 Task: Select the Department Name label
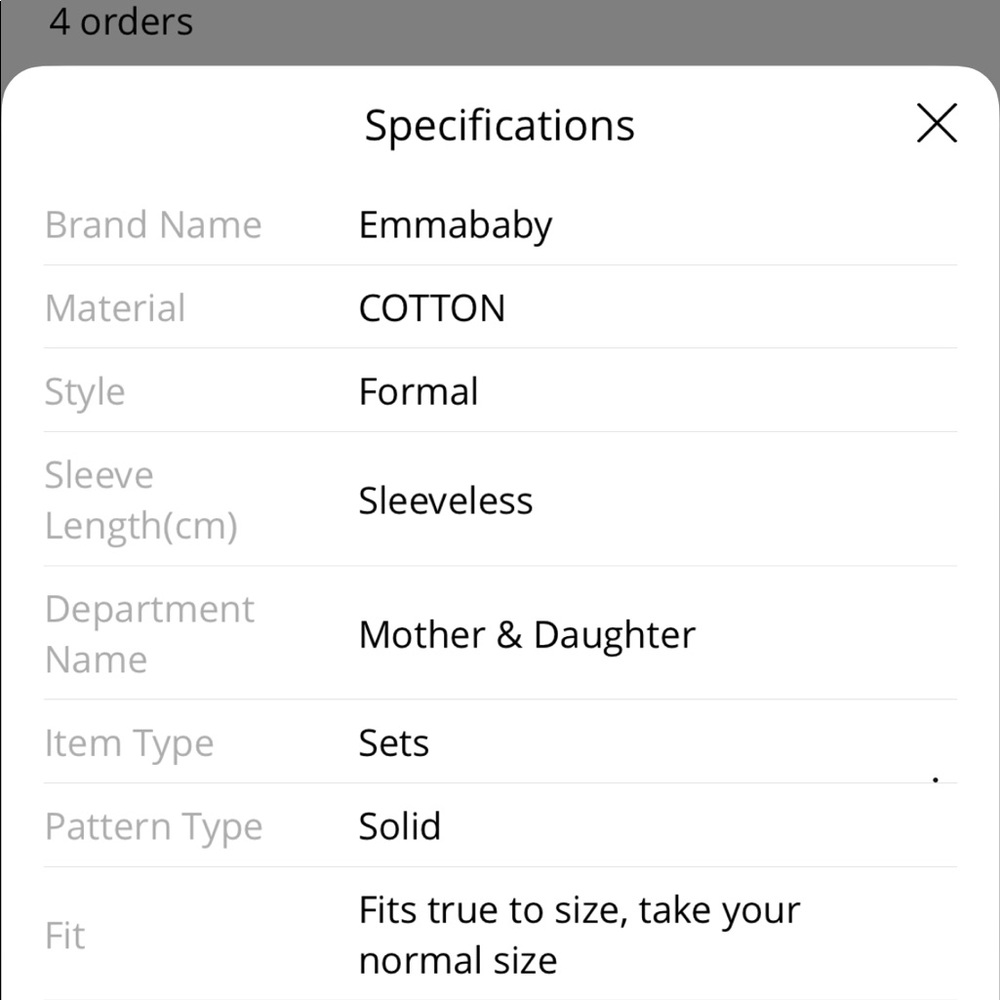(150, 634)
